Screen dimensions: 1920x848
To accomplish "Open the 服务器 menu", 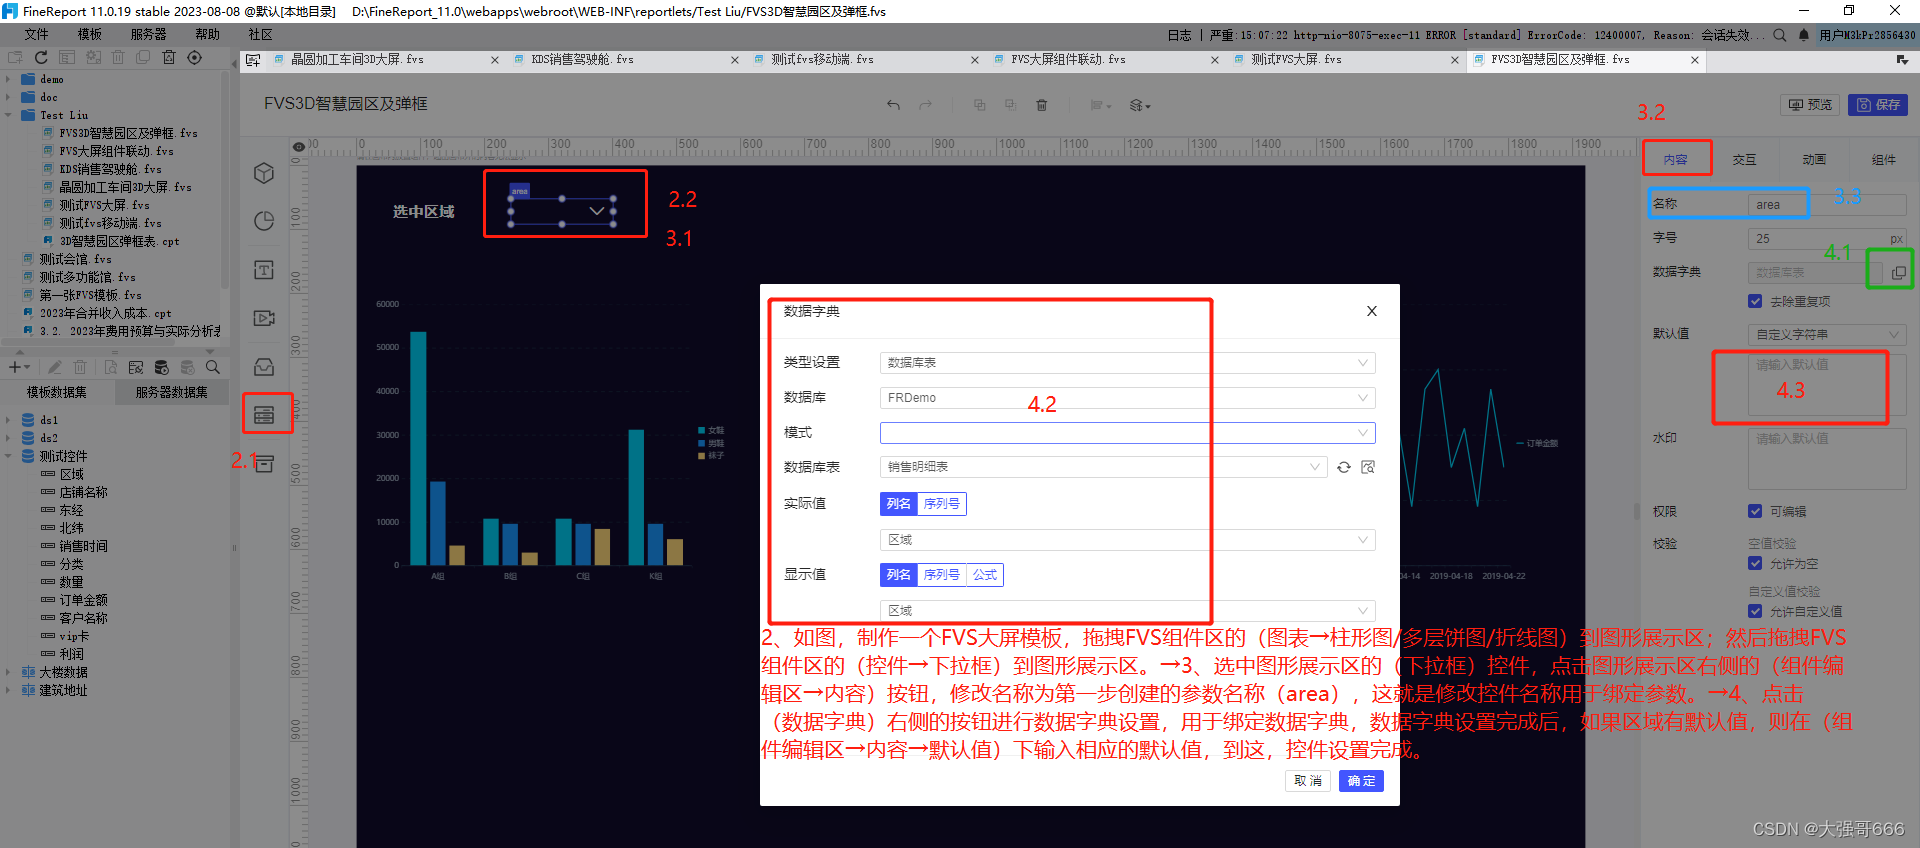I will (x=148, y=35).
